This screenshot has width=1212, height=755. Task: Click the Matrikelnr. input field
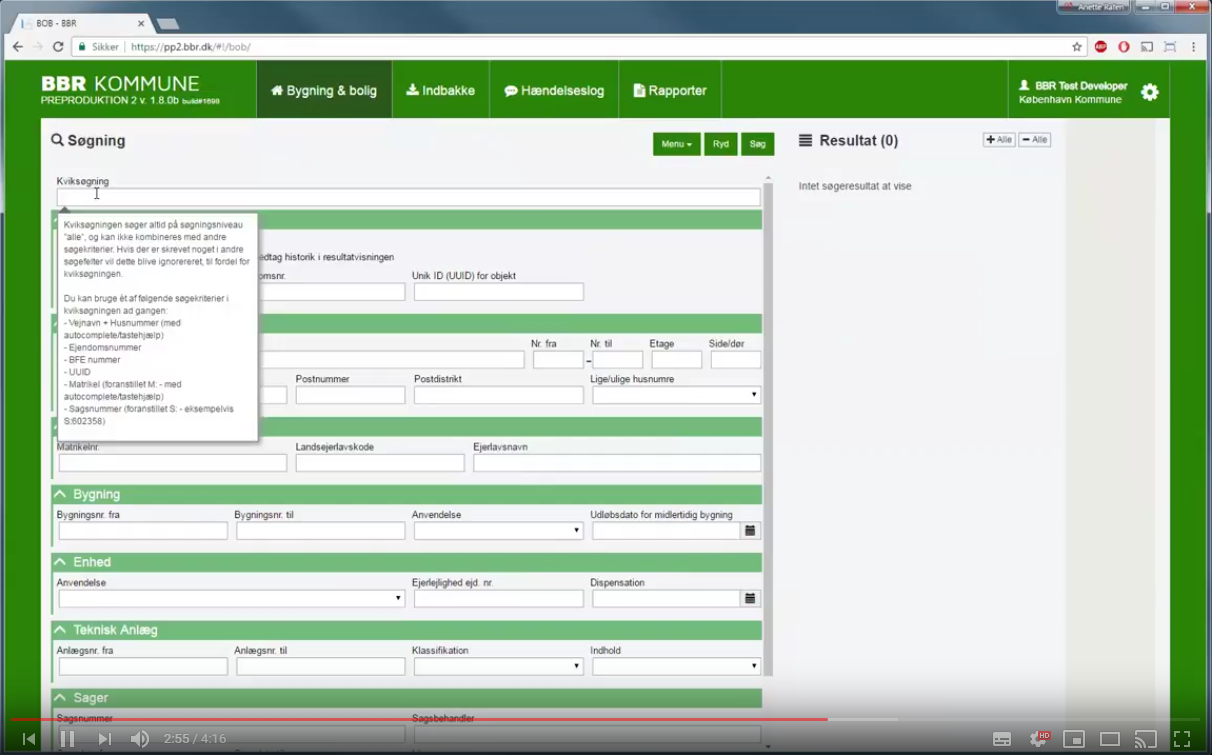172,463
